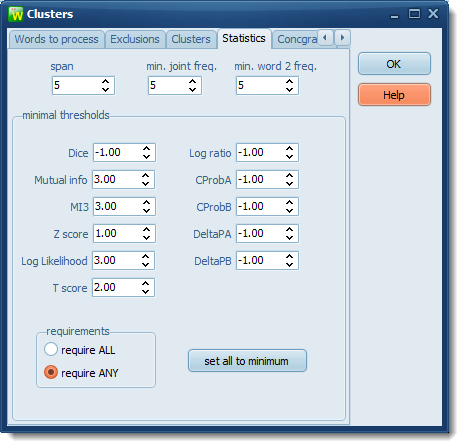Click set all to minimum button
Viewport: 464px width, 448px height.
(247, 361)
